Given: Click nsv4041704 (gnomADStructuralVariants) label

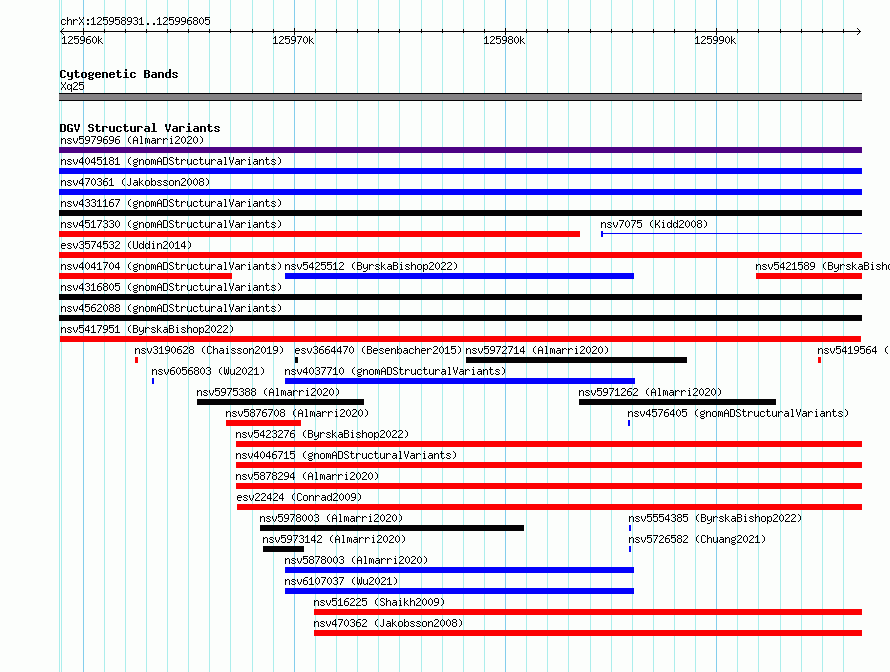Looking at the screenshot, I should tap(171, 266).
